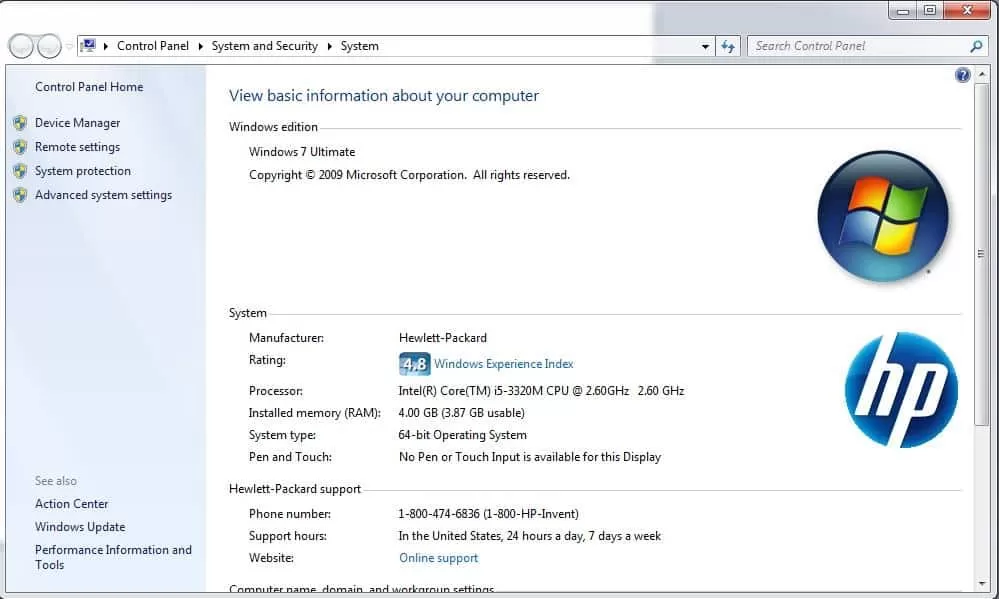Click the 4.00 GB installed memory value
This screenshot has height=599, width=999.
click(462, 413)
